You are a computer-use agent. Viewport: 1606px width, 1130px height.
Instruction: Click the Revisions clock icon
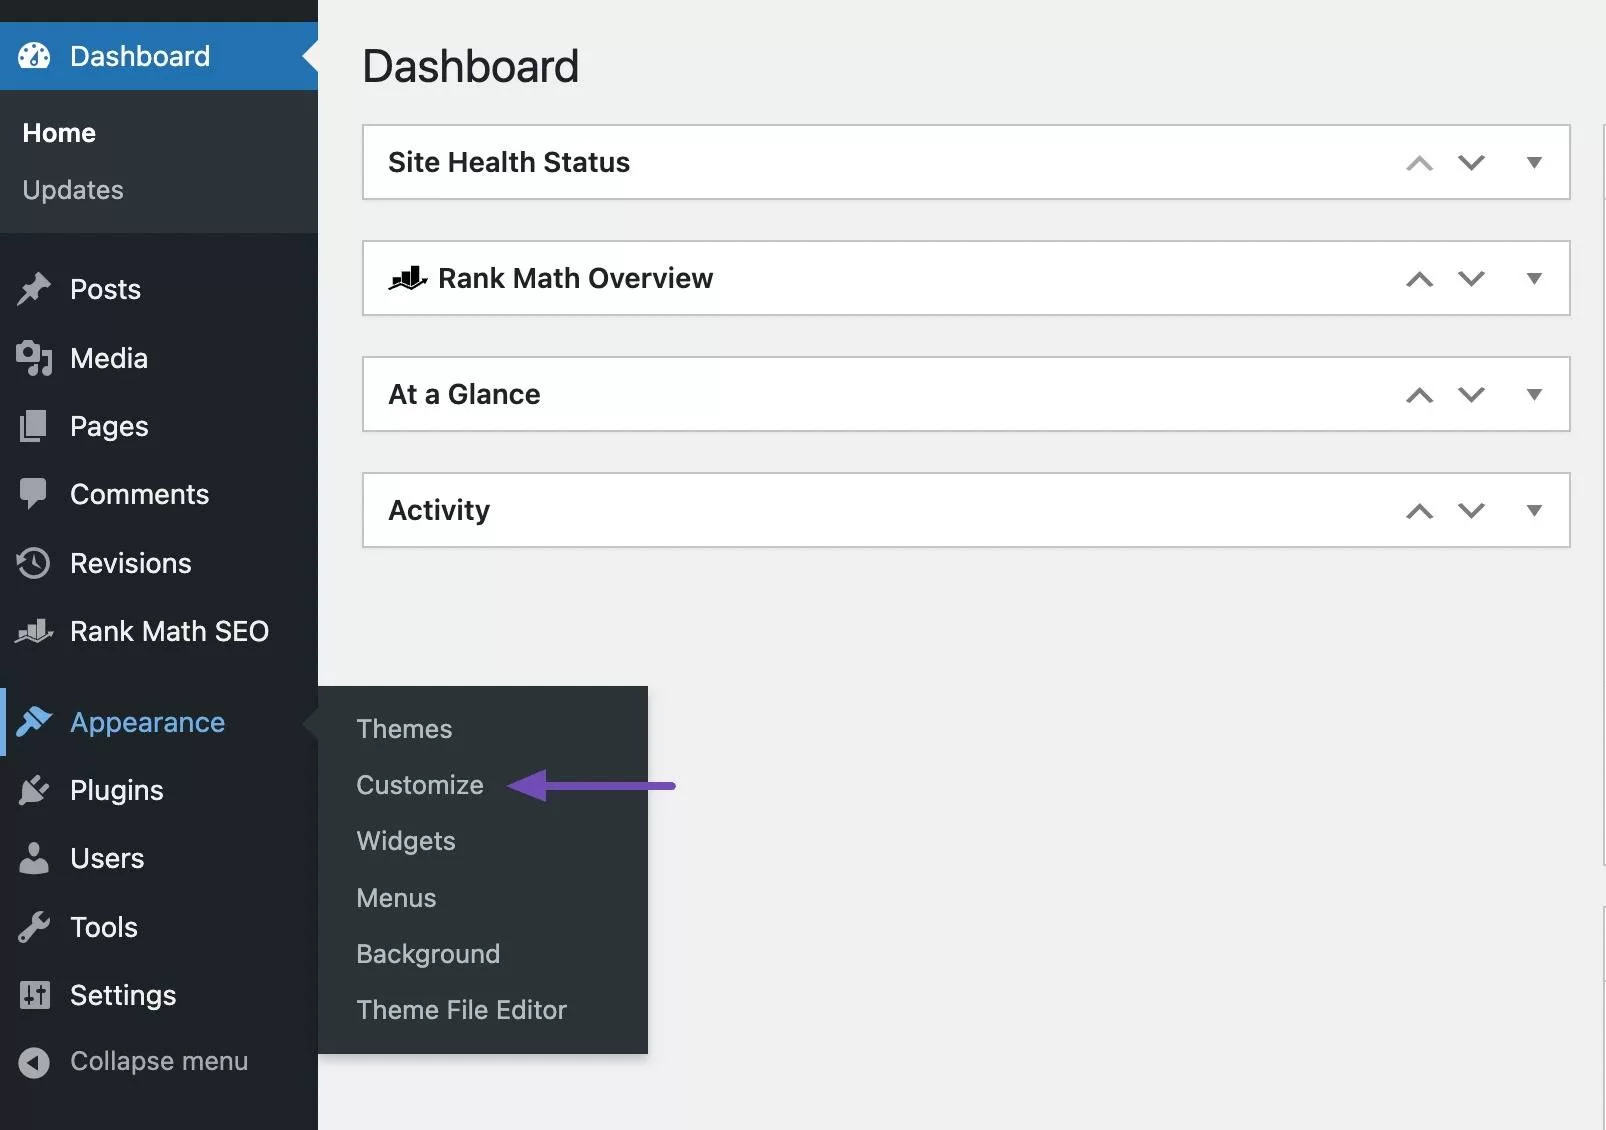pyautogui.click(x=34, y=563)
